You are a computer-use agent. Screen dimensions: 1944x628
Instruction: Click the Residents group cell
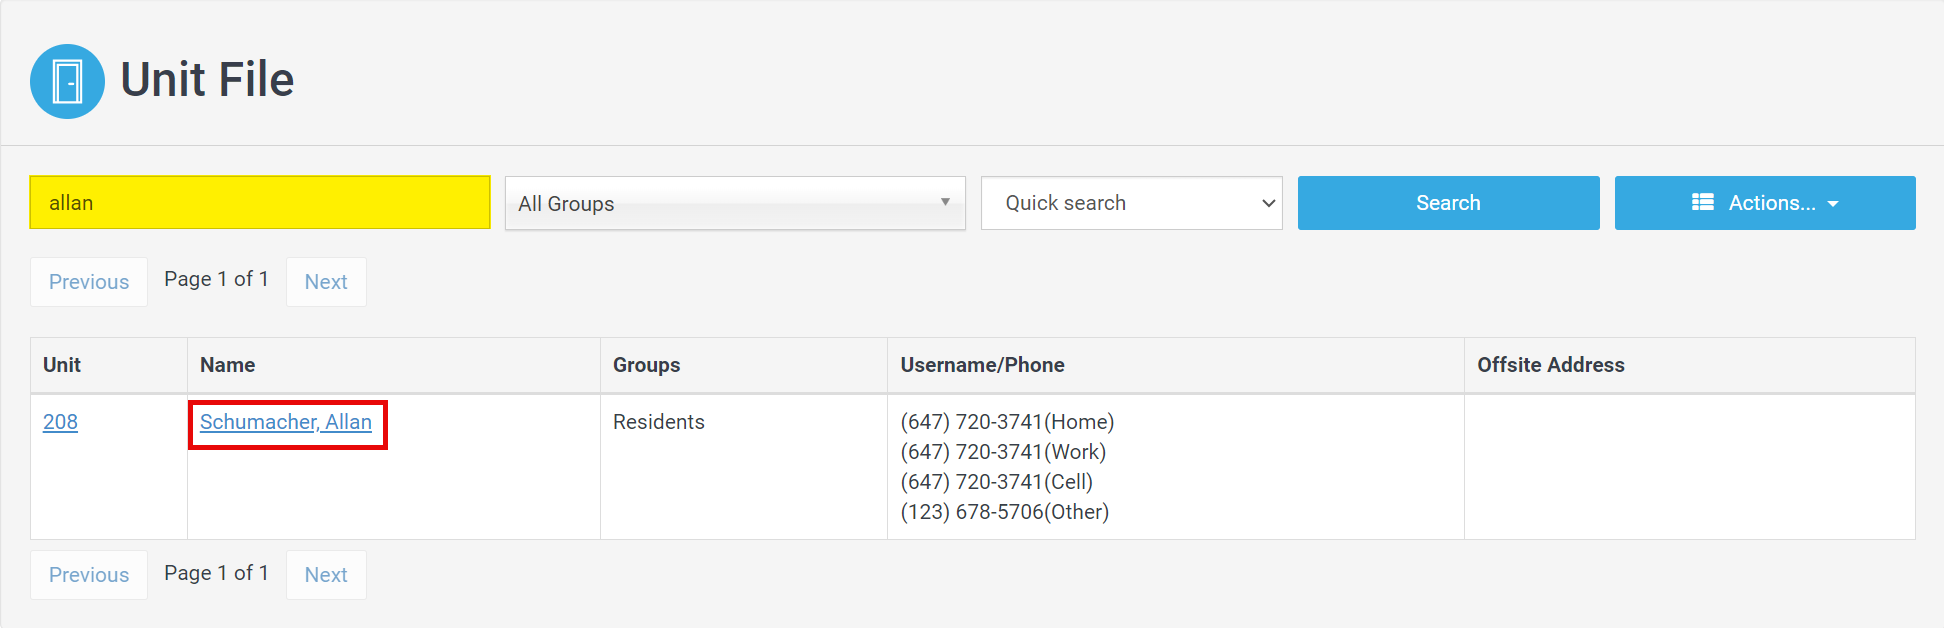(x=658, y=422)
